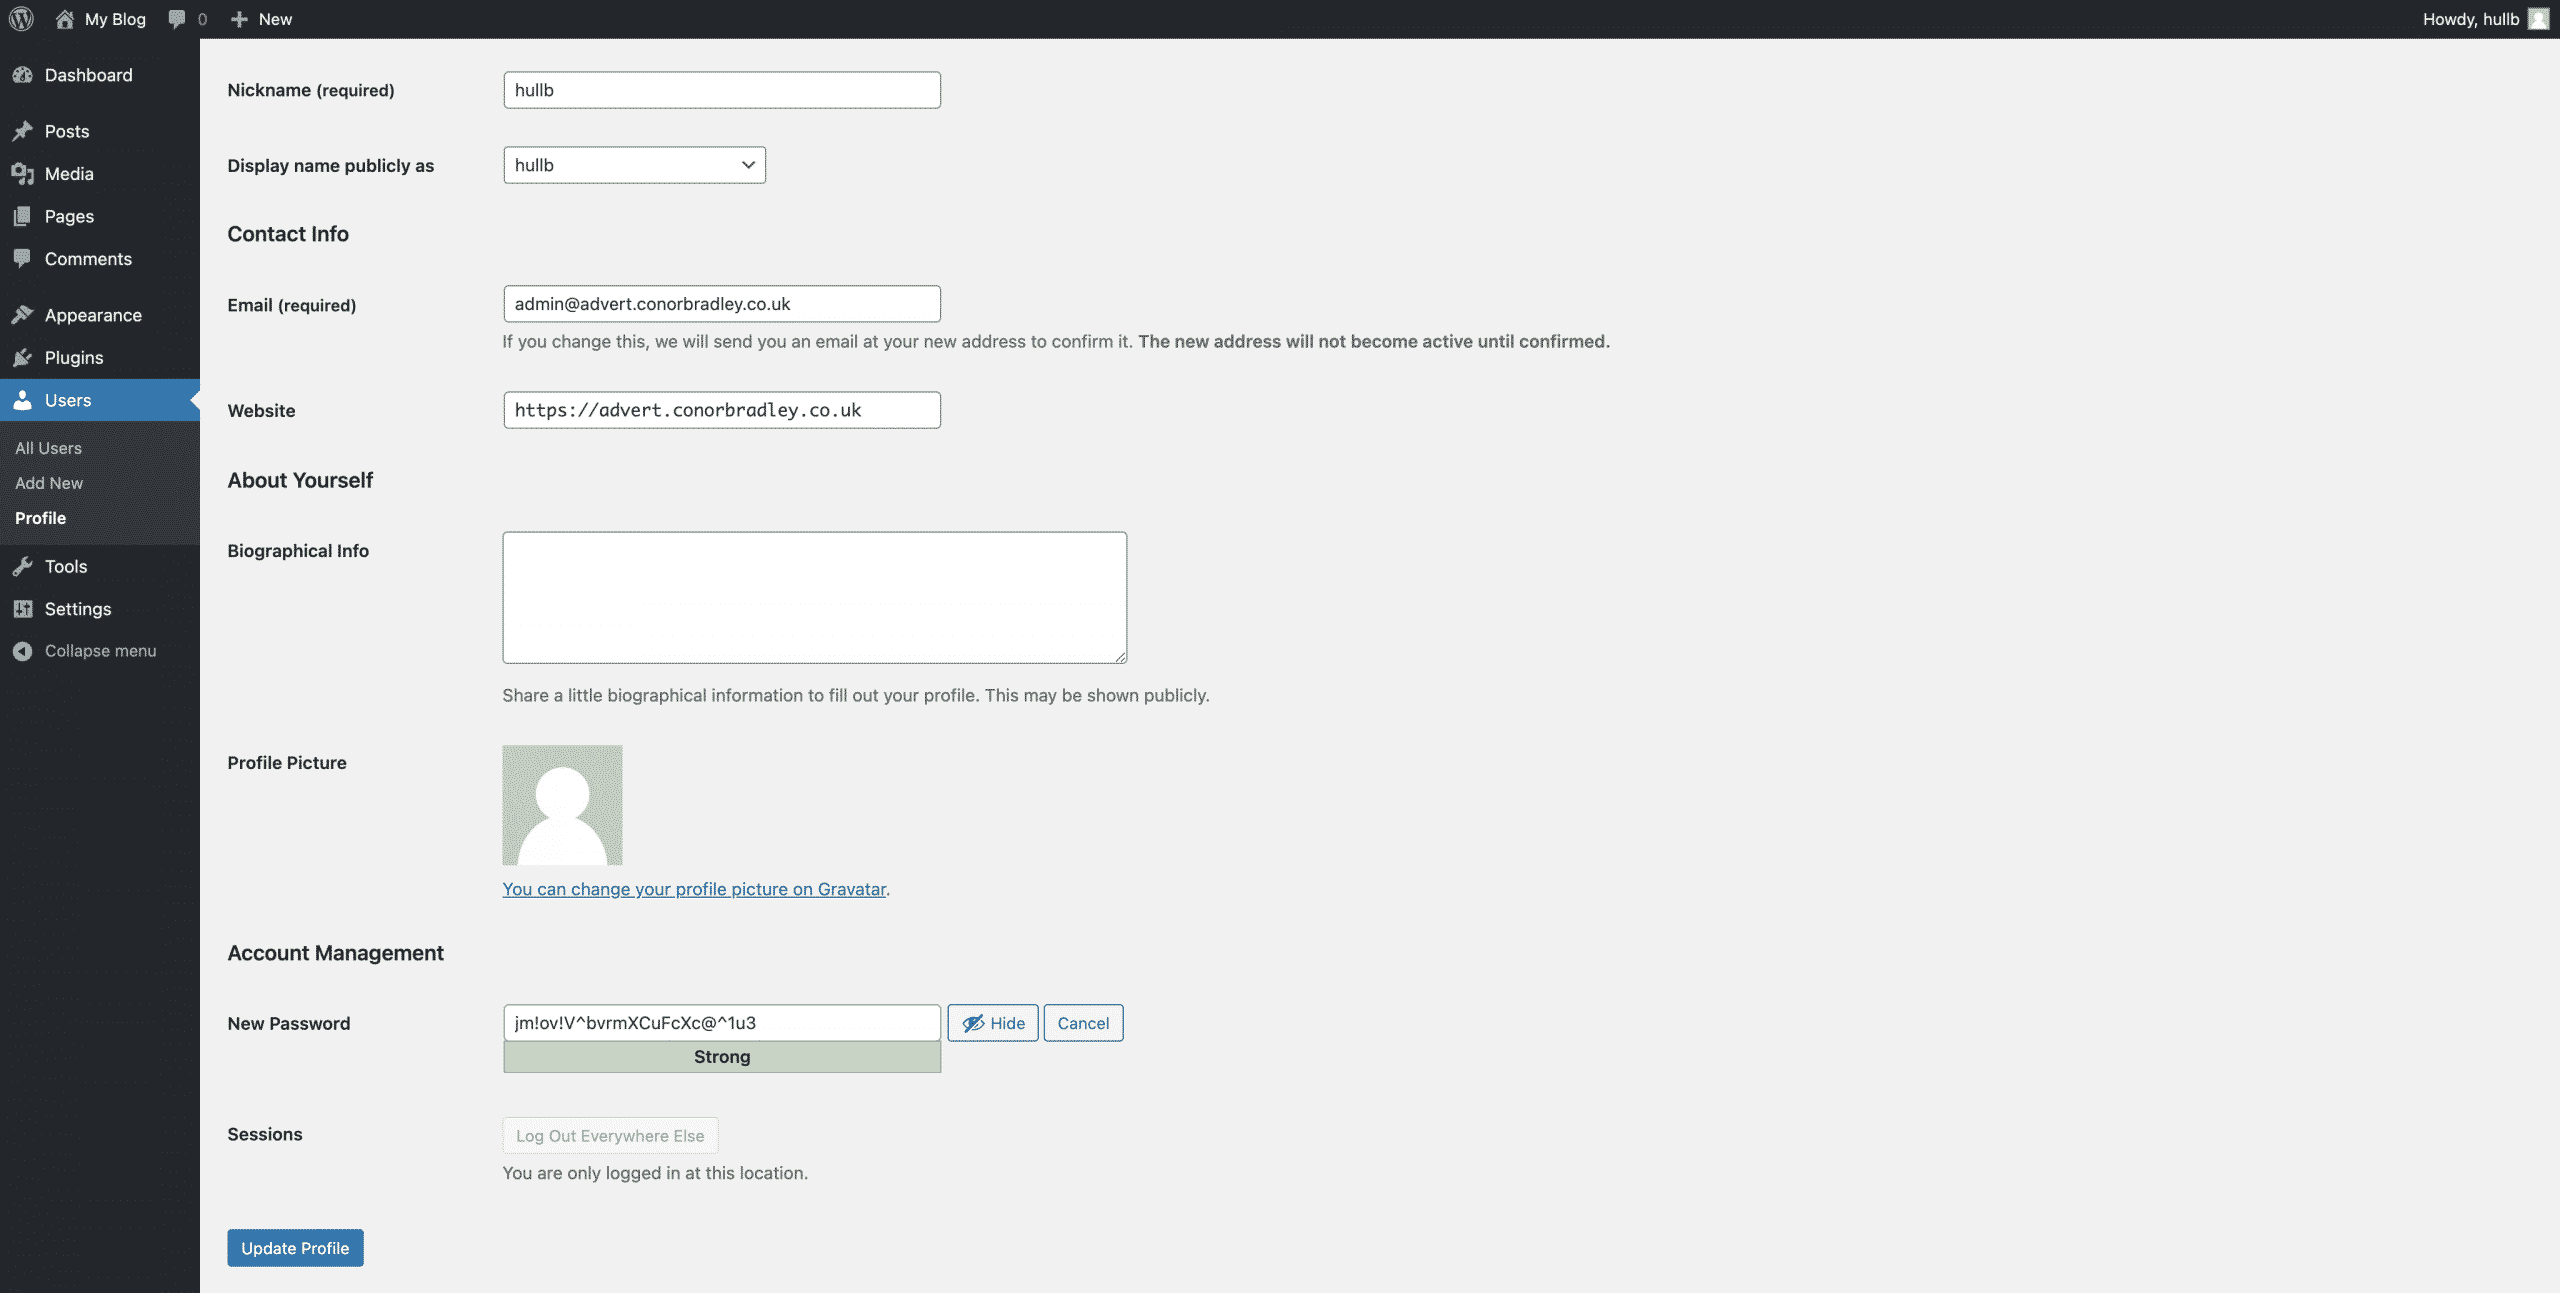Click the Media icon in sidebar
The height and width of the screenshot is (1293, 2560).
pos(22,174)
